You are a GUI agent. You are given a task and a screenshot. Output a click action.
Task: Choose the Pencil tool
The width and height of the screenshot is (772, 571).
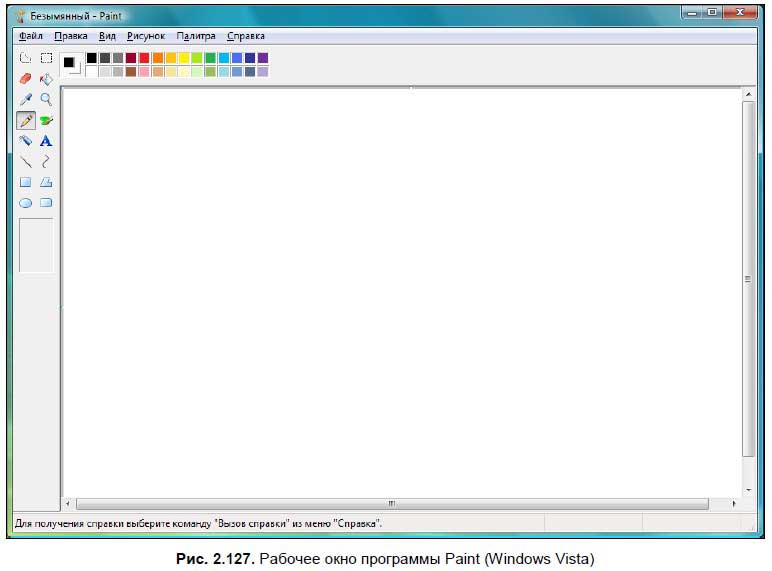26,120
